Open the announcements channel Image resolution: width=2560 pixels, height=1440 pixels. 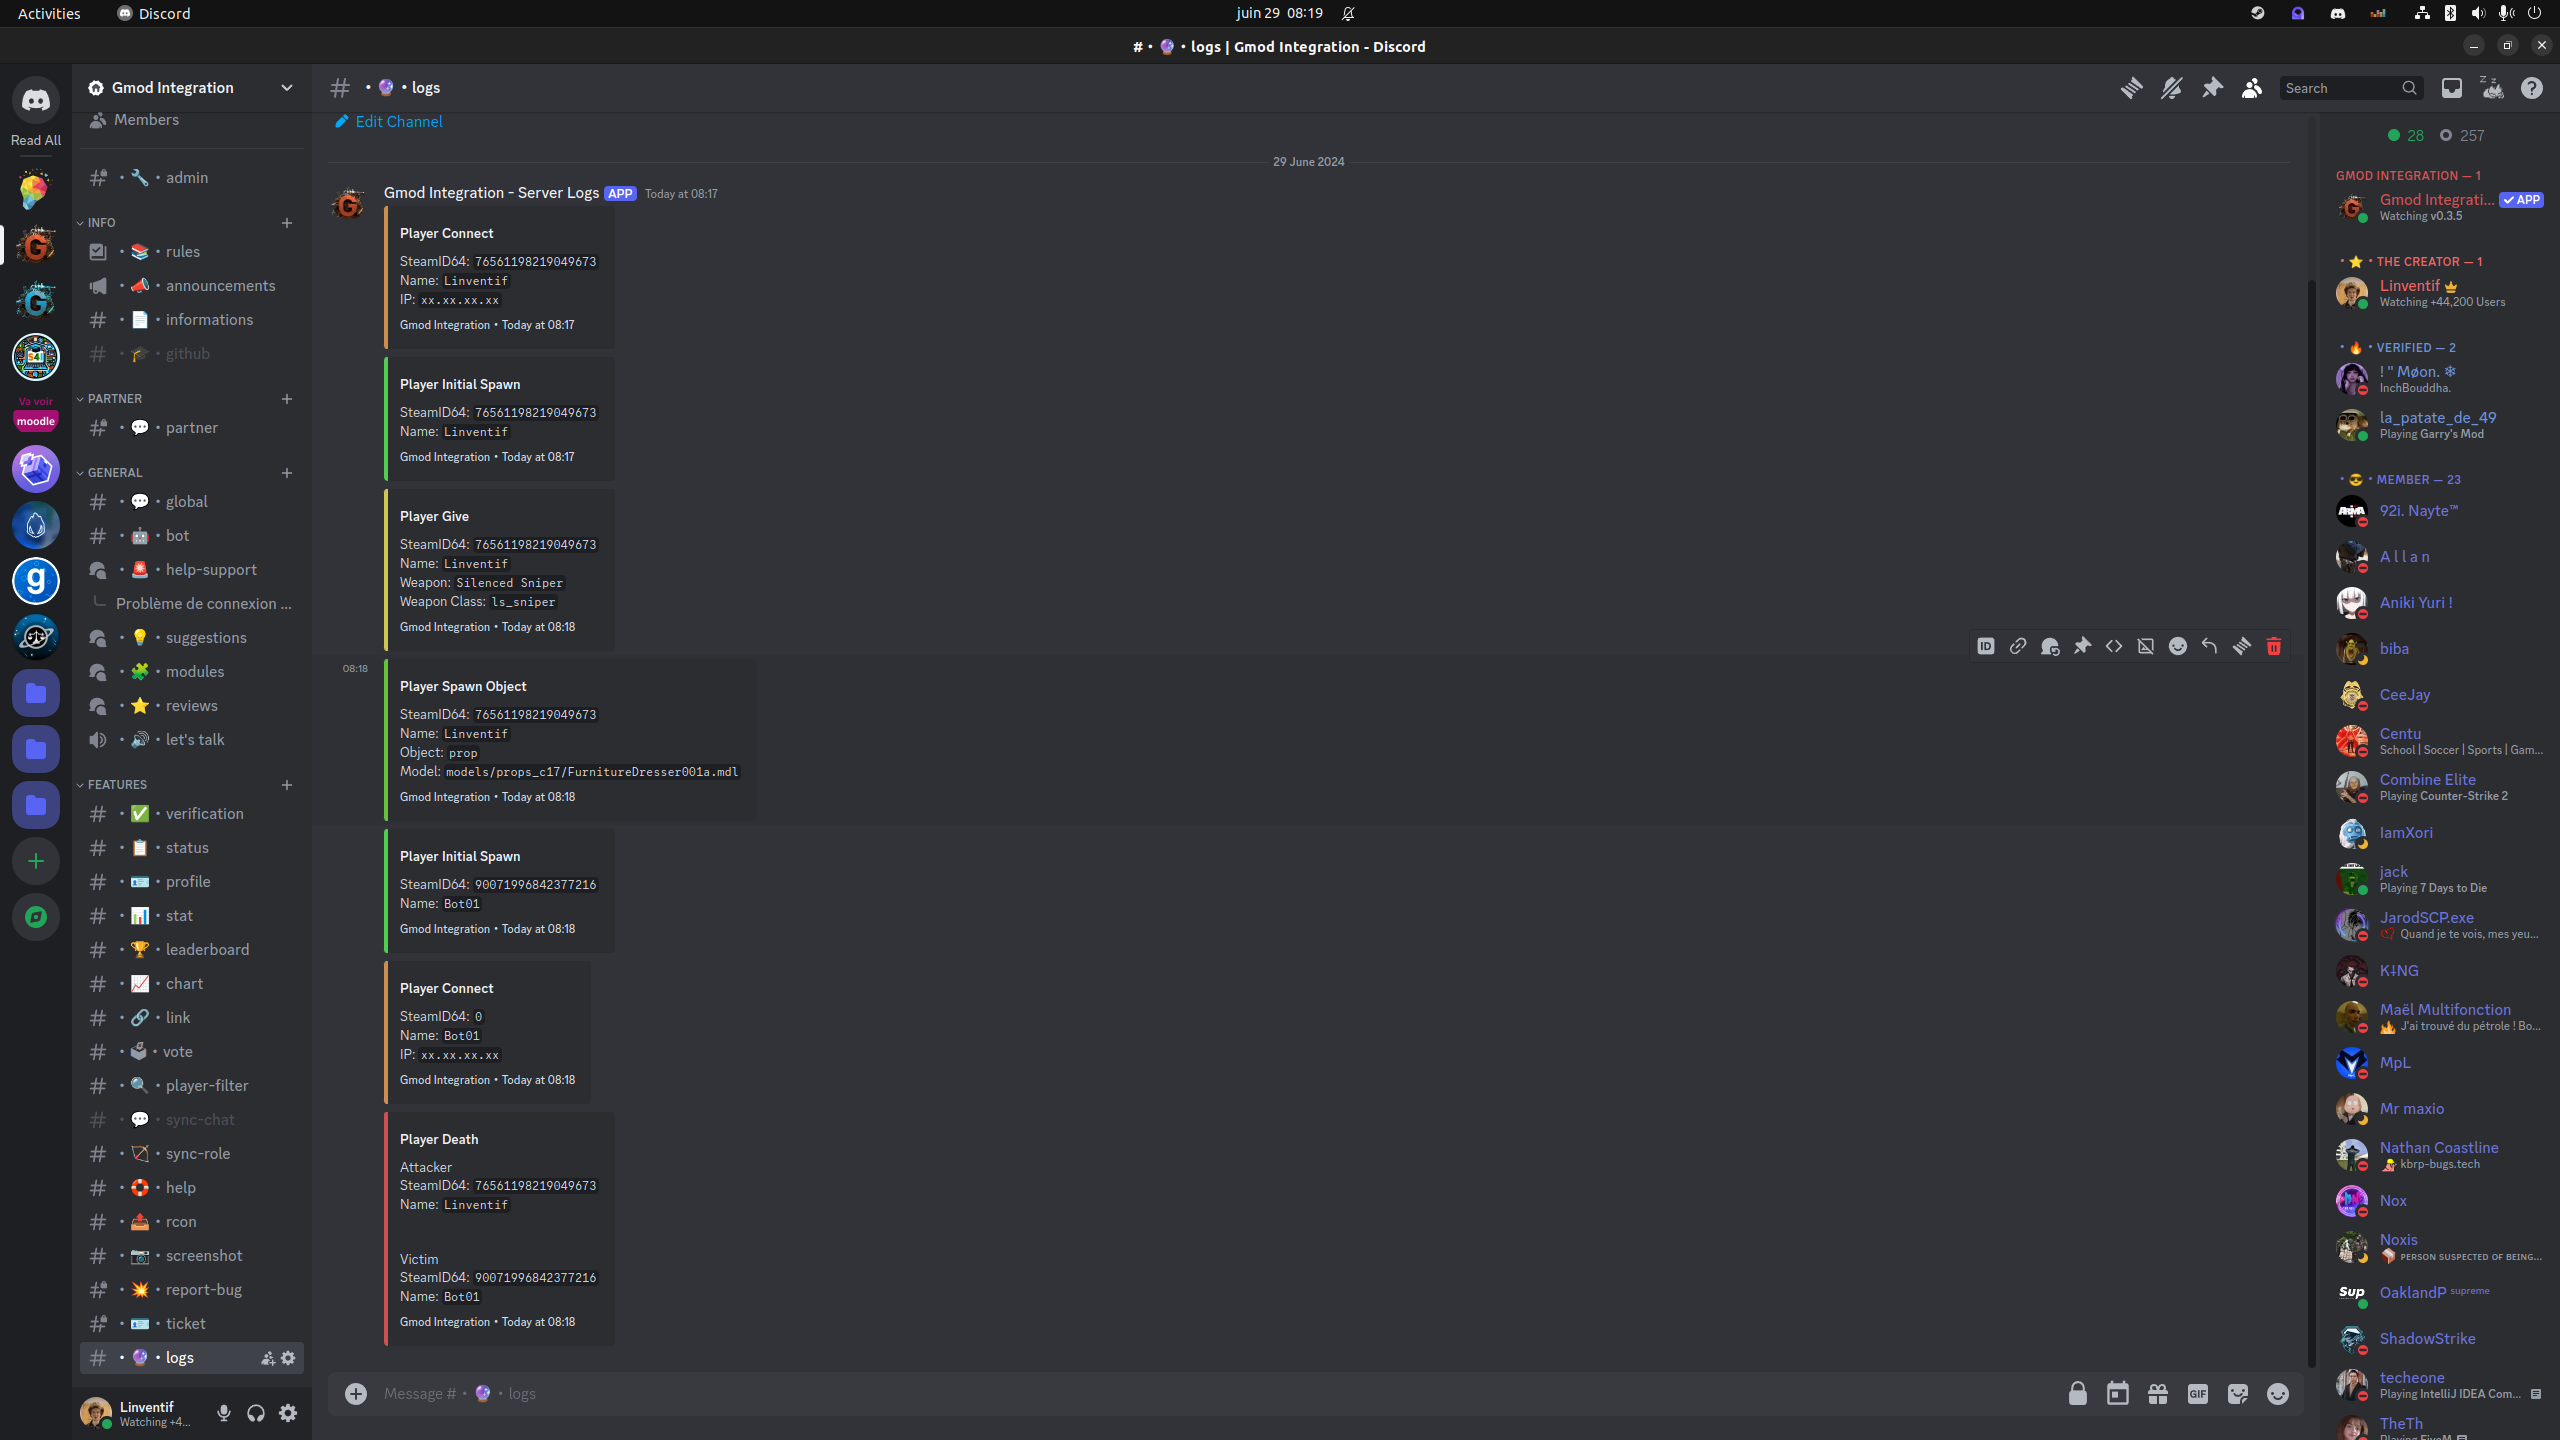191,286
